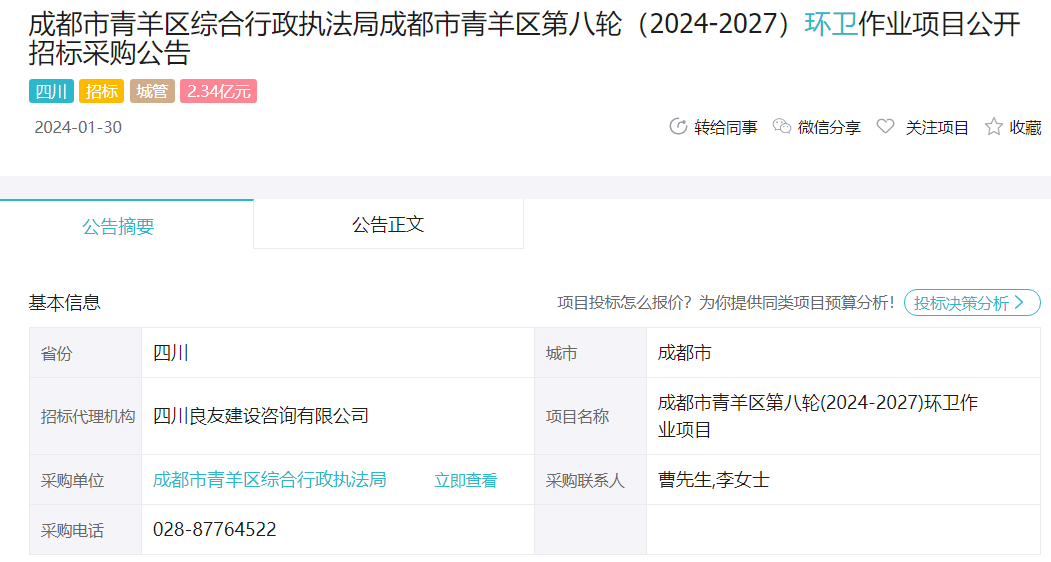Click the phone number 028-87764522
Screen dimensions: 1051x562
(214, 529)
